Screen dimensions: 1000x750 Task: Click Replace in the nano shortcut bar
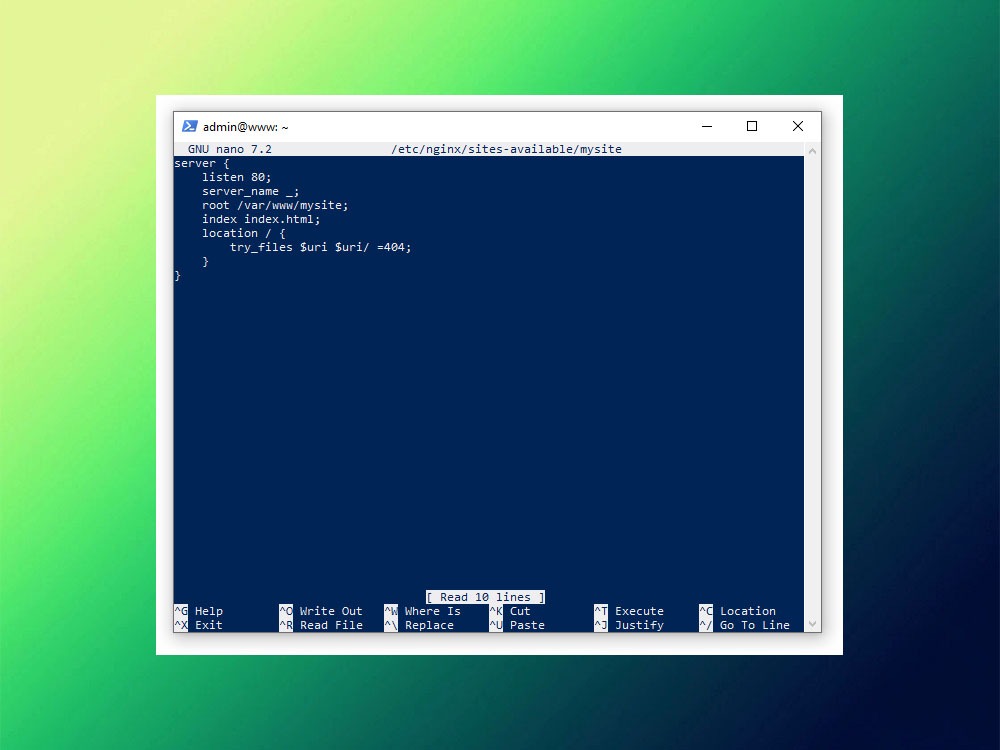[x=428, y=625]
